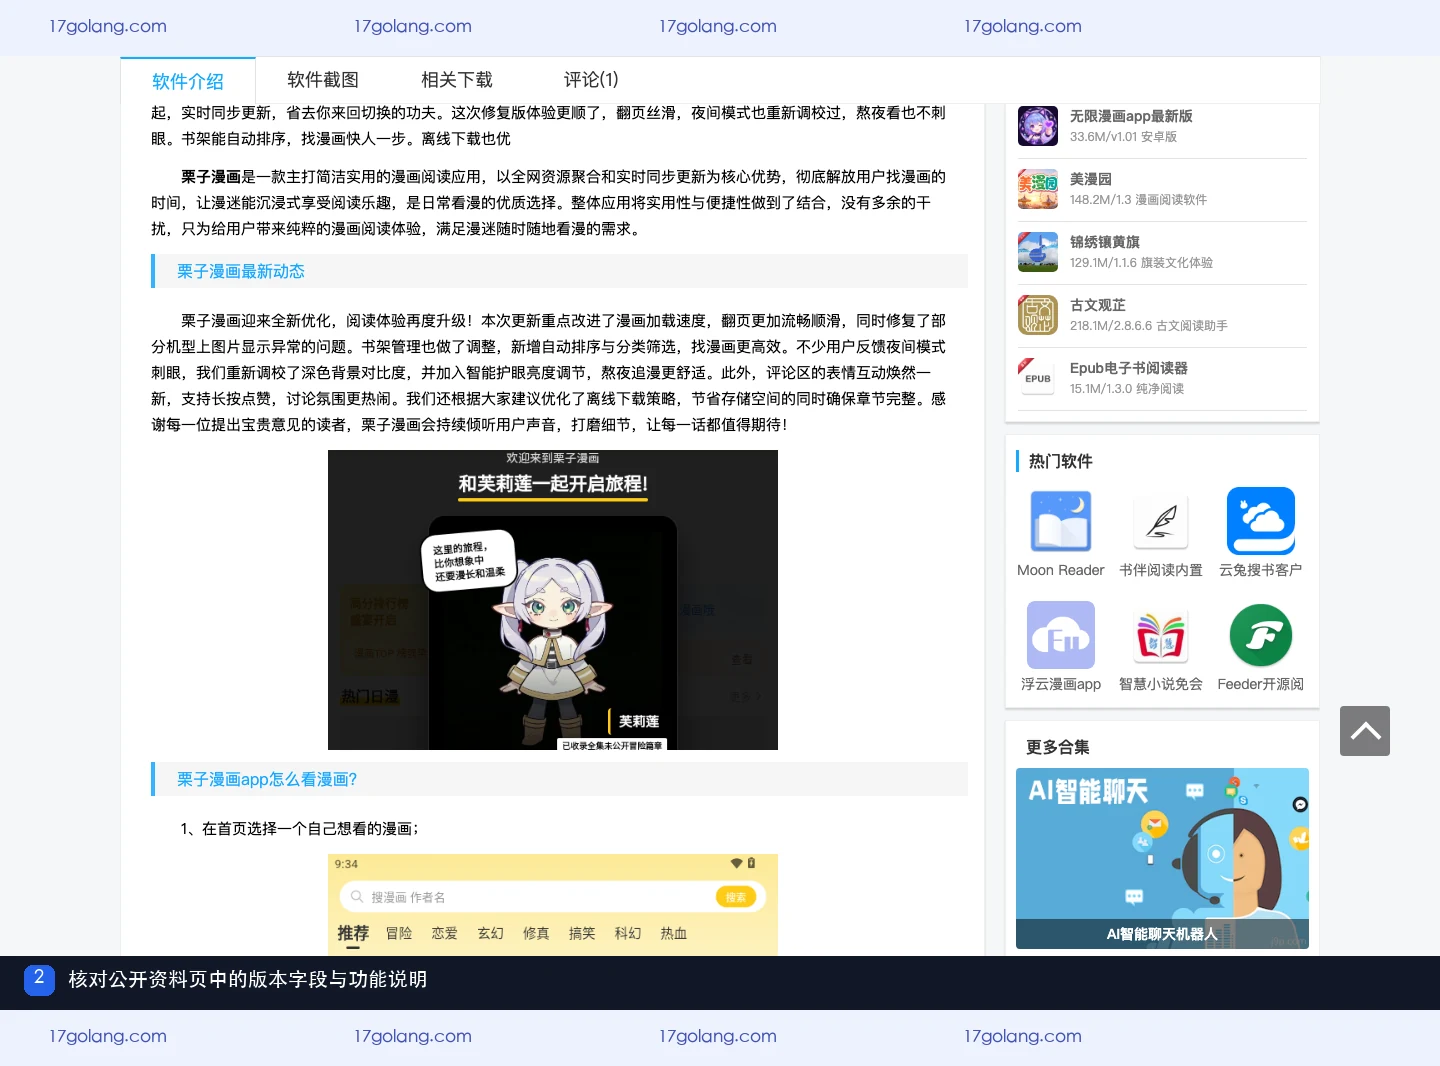Screen dimensions: 1440x1066
Task: Open the Feeder开源阅 text label
Action: [x=1261, y=684]
